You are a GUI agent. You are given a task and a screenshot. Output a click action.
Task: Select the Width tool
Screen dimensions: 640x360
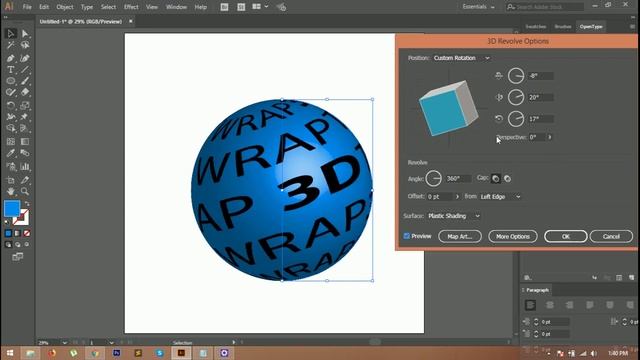pos(11,117)
